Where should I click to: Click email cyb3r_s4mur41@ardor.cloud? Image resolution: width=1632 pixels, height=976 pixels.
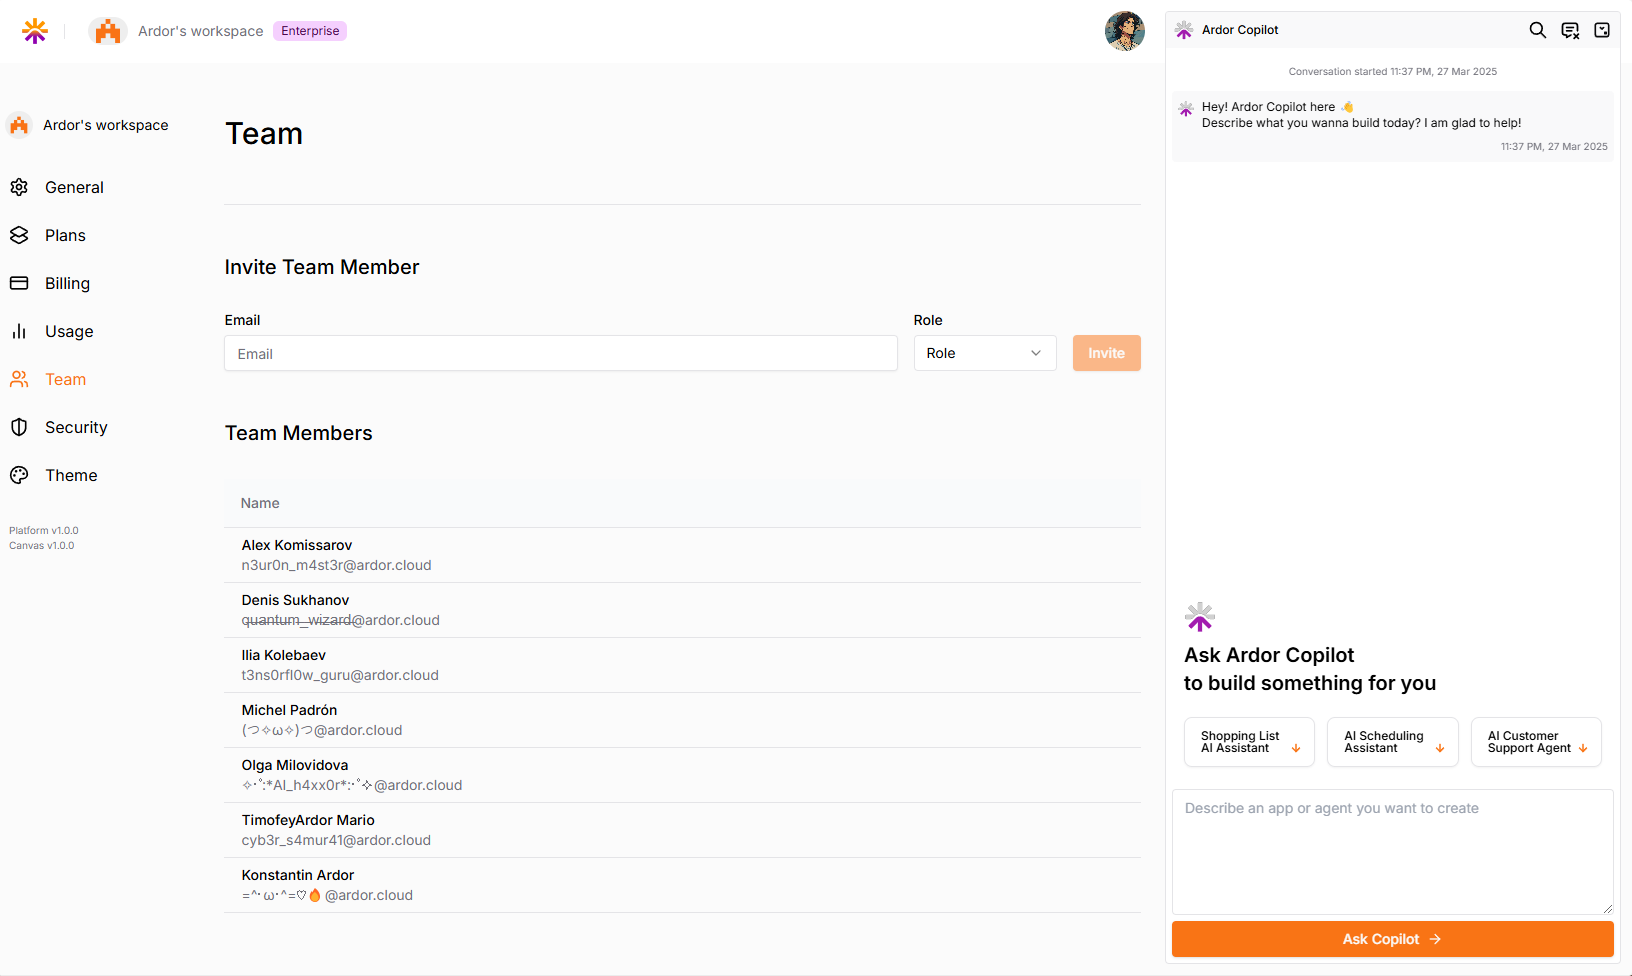pyautogui.click(x=336, y=840)
